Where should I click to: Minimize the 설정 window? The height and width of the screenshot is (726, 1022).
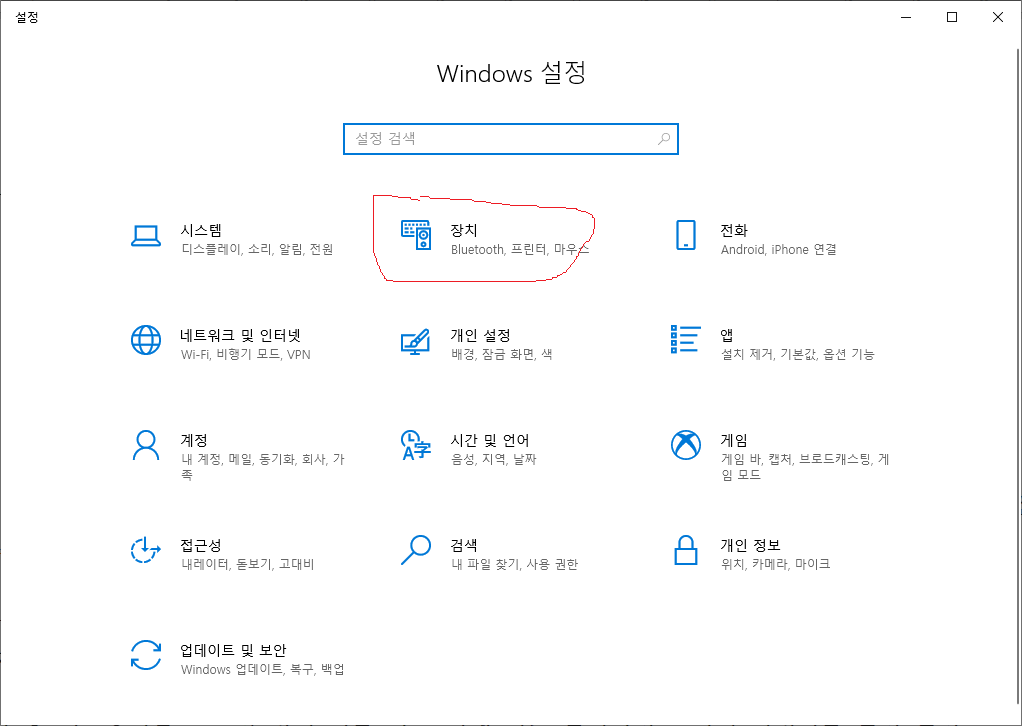(906, 18)
